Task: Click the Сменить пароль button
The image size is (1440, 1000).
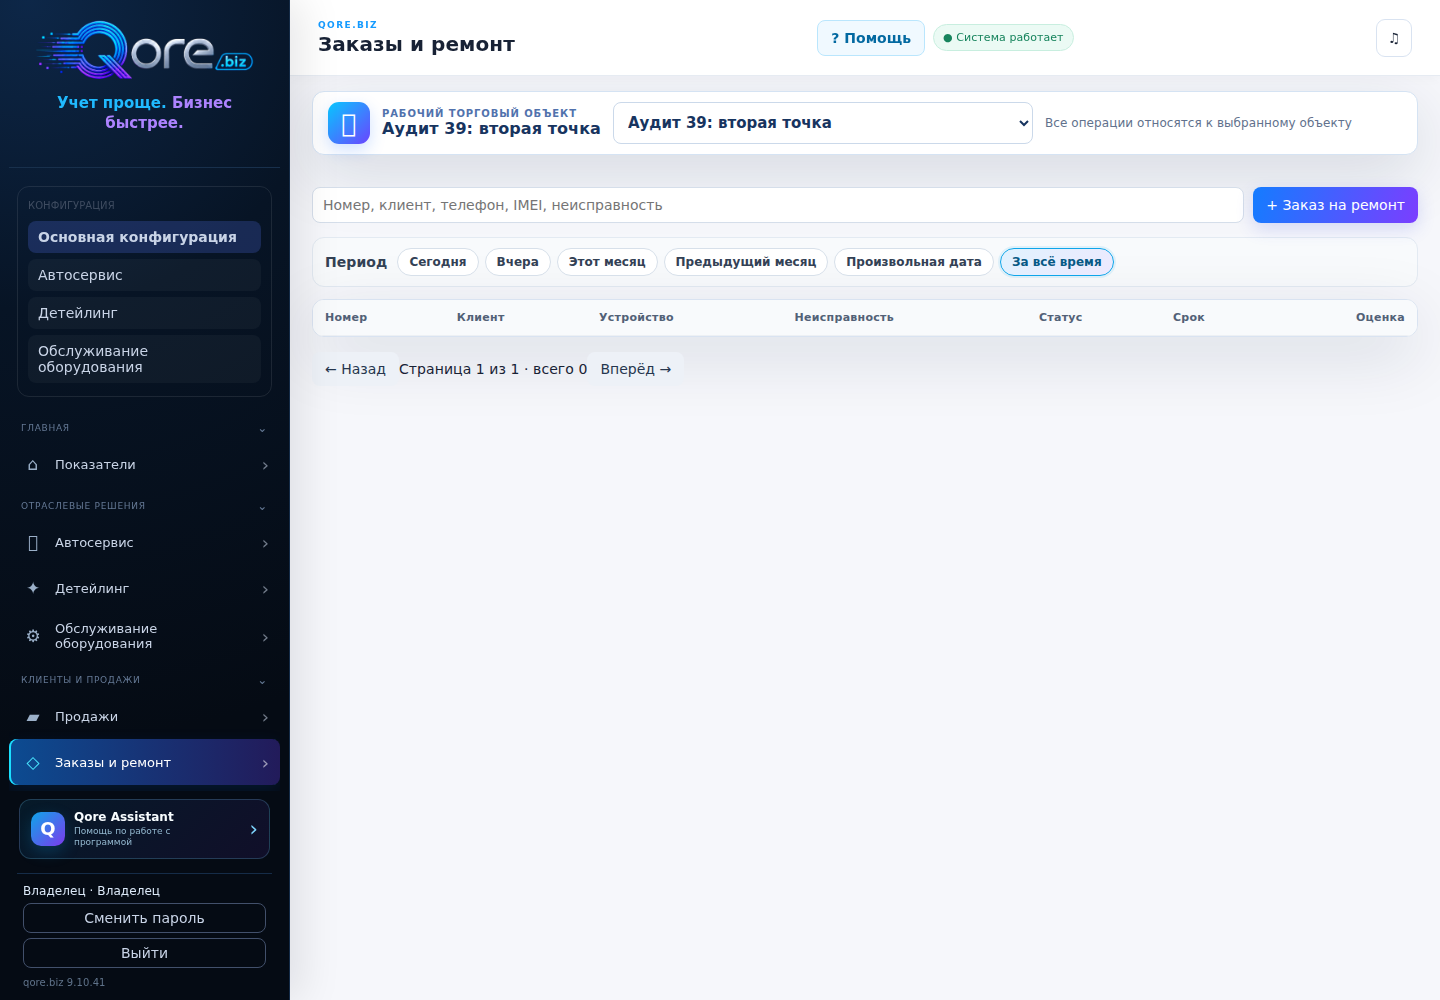Action: pos(144,918)
